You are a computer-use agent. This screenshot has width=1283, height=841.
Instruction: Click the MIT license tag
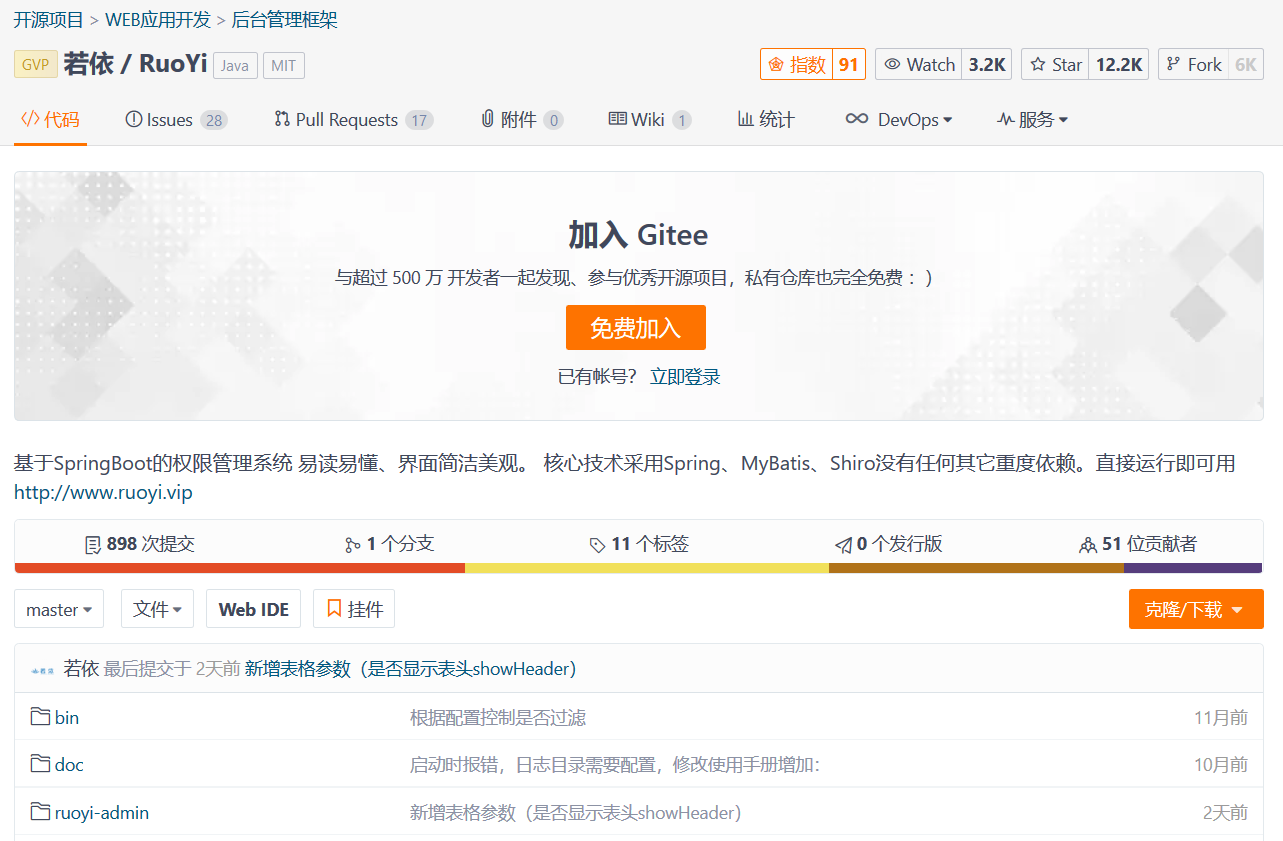pos(284,66)
